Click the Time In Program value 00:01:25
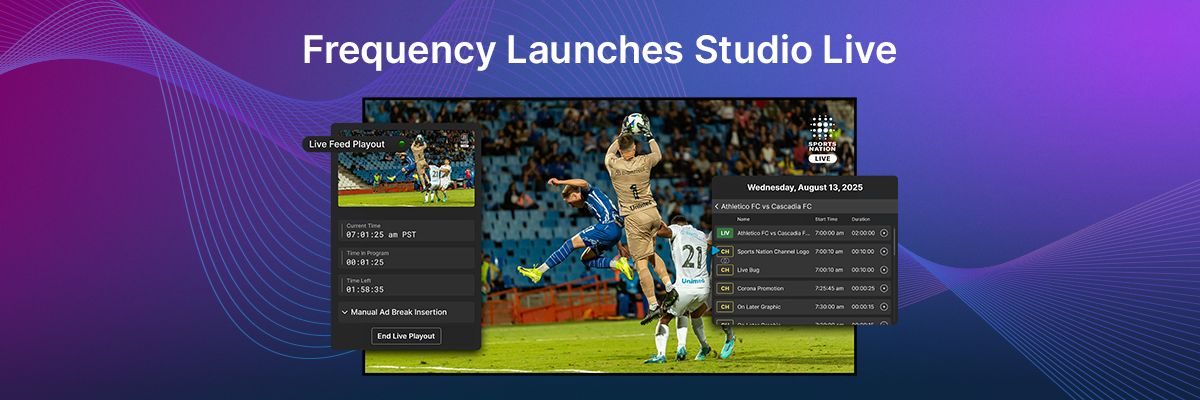The height and width of the screenshot is (400, 1200). (365, 262)
